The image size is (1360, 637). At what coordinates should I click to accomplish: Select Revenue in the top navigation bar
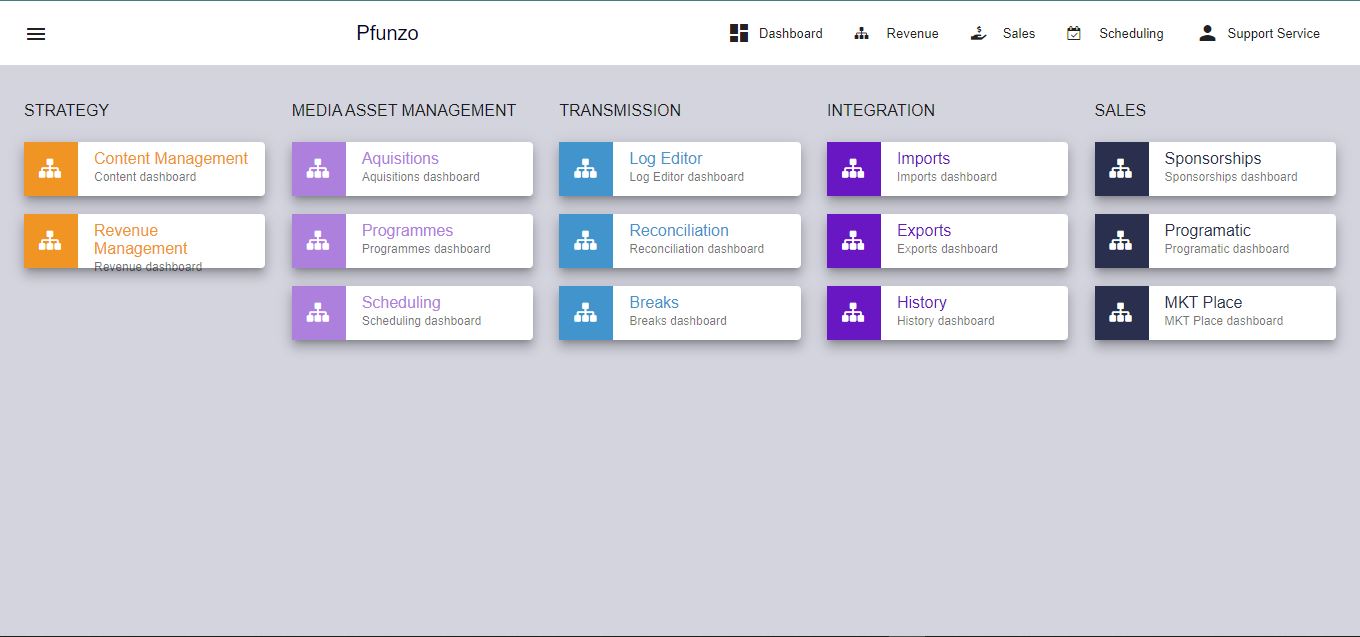(x=896, y=34)
